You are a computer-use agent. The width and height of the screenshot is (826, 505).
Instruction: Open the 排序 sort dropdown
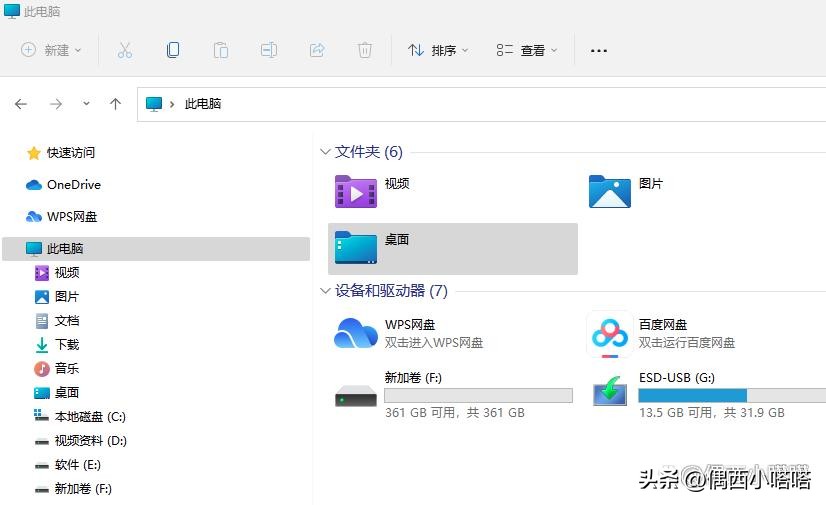pyautogui.click(x=438, y=51)
